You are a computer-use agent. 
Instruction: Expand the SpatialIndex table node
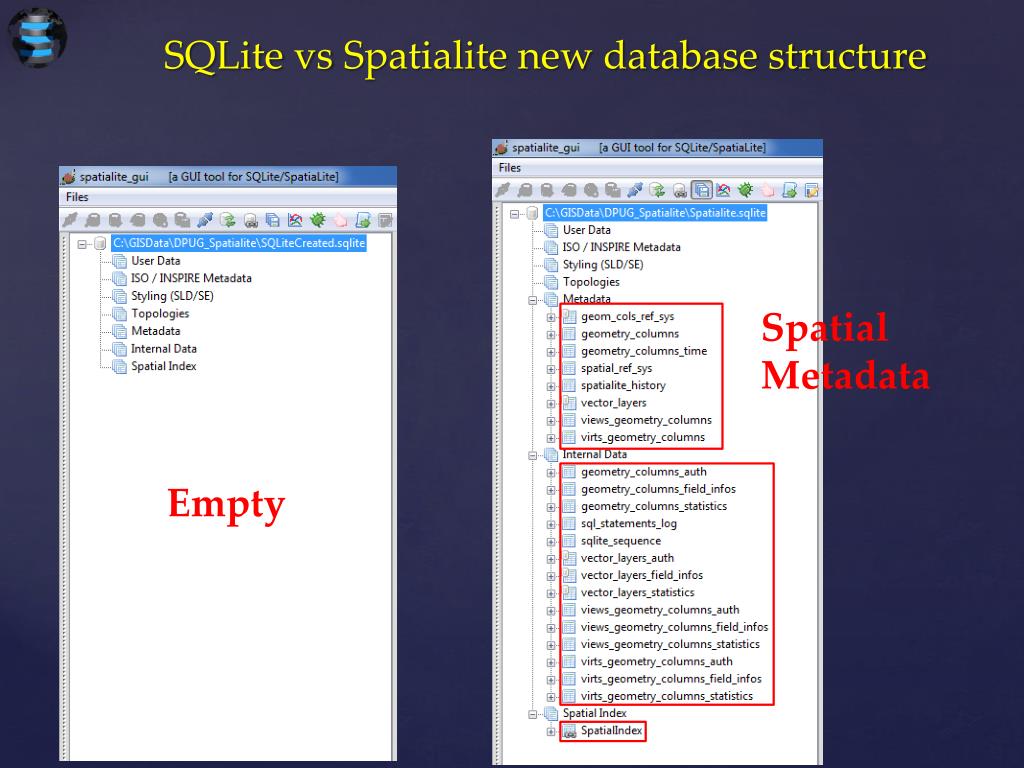(x=551, y=731)
